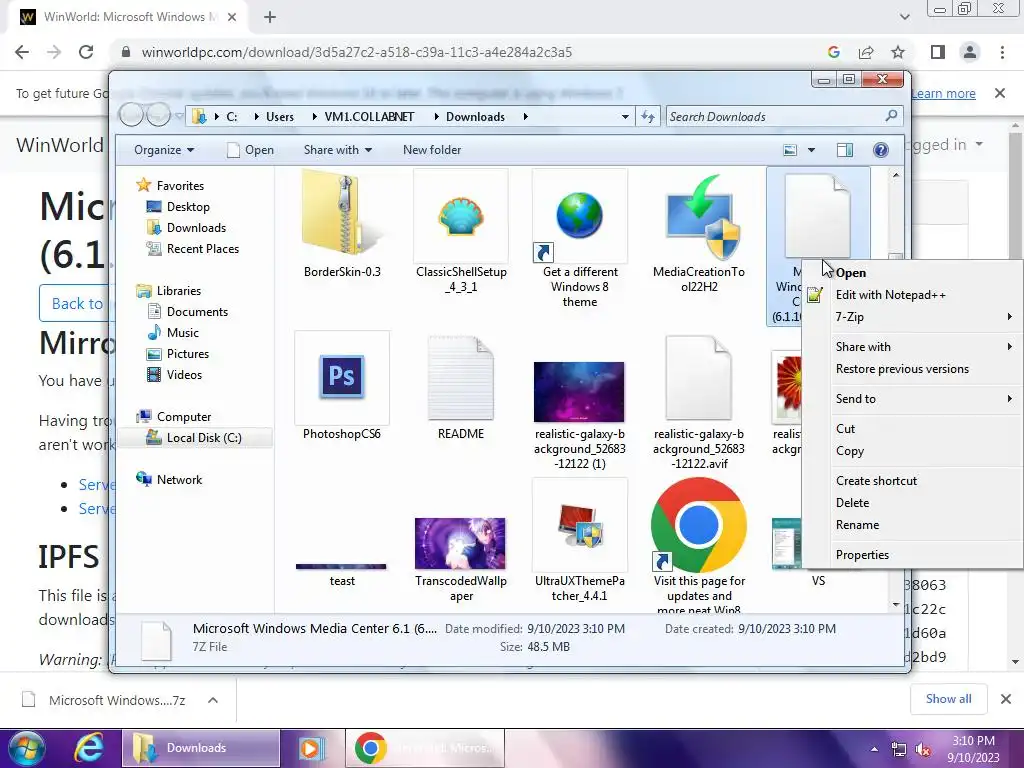This screenshot has width=1024, height=768.
Task: Click the search magnifier icon in Explorer
Action: click(x=891, y=116)
